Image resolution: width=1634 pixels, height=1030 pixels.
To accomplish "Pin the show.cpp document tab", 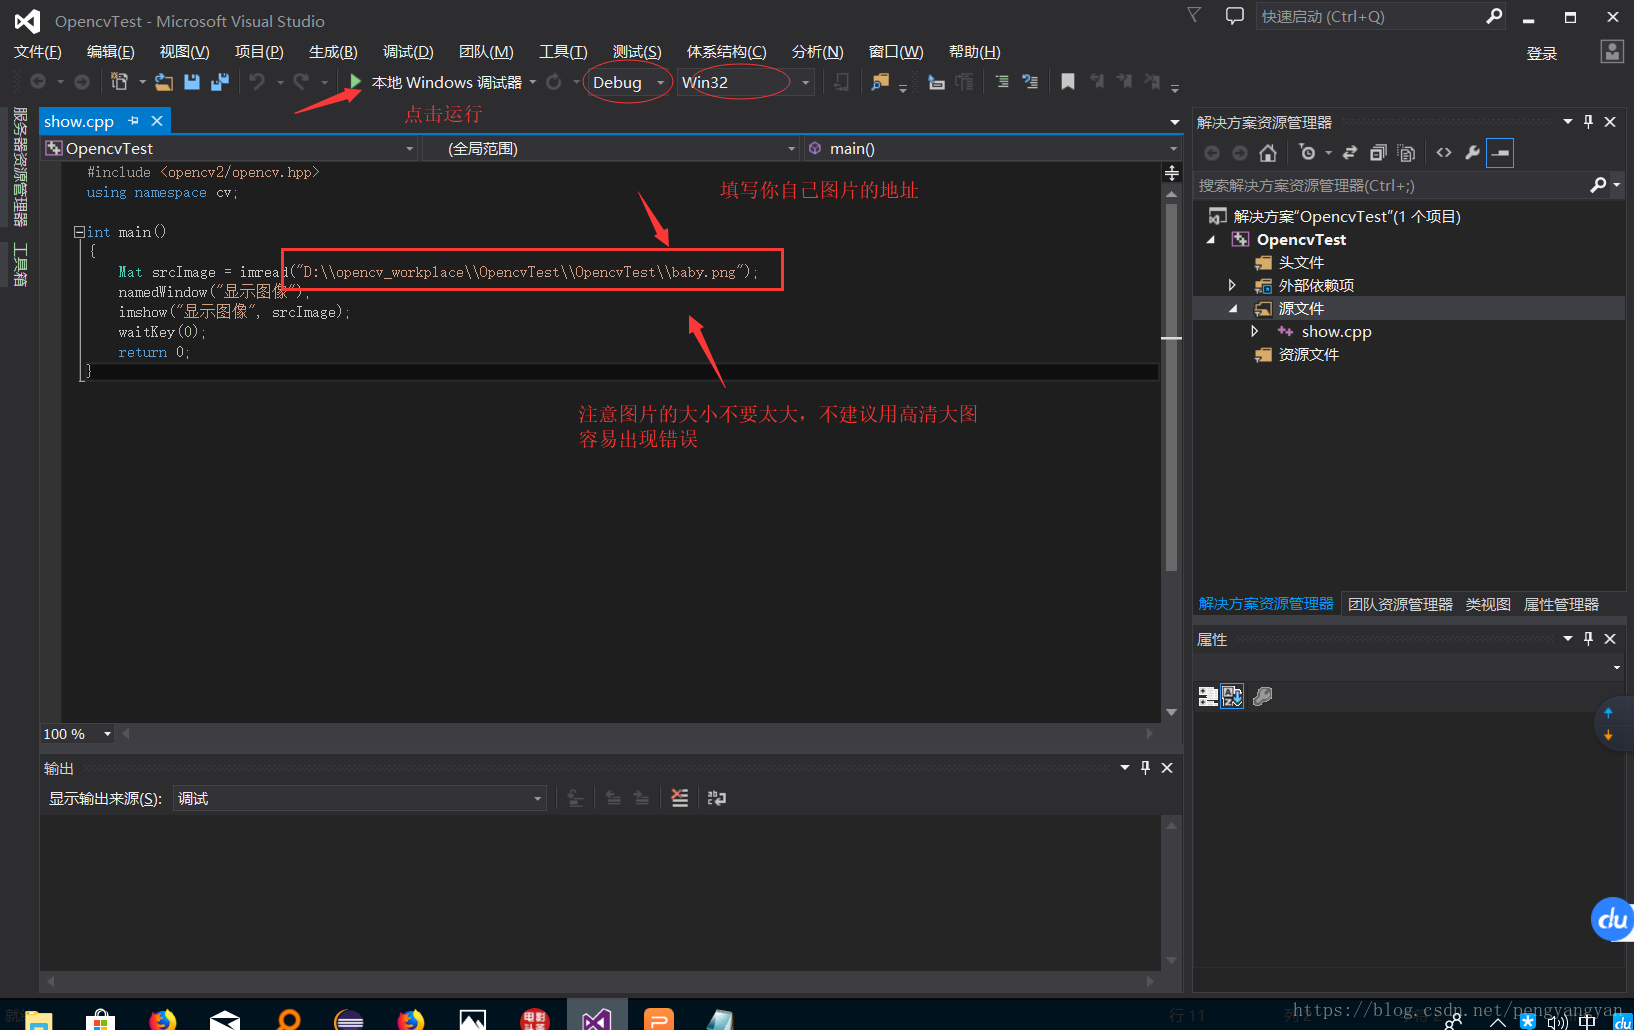I will coord(133,121).
